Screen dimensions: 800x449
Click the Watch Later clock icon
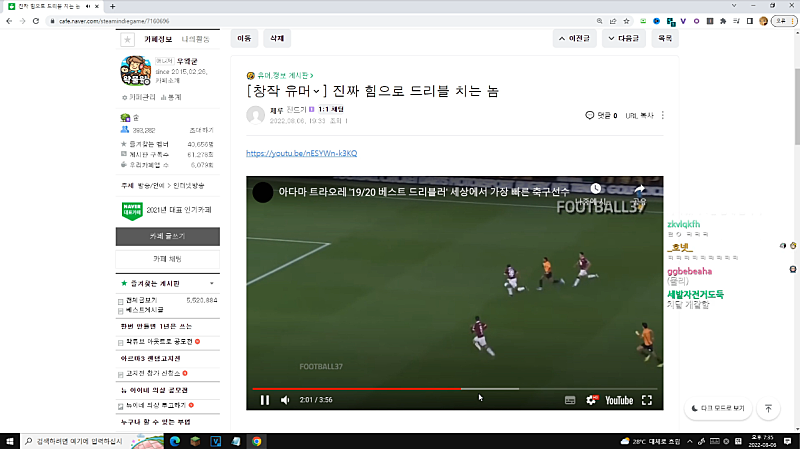[x=595, y=189]
